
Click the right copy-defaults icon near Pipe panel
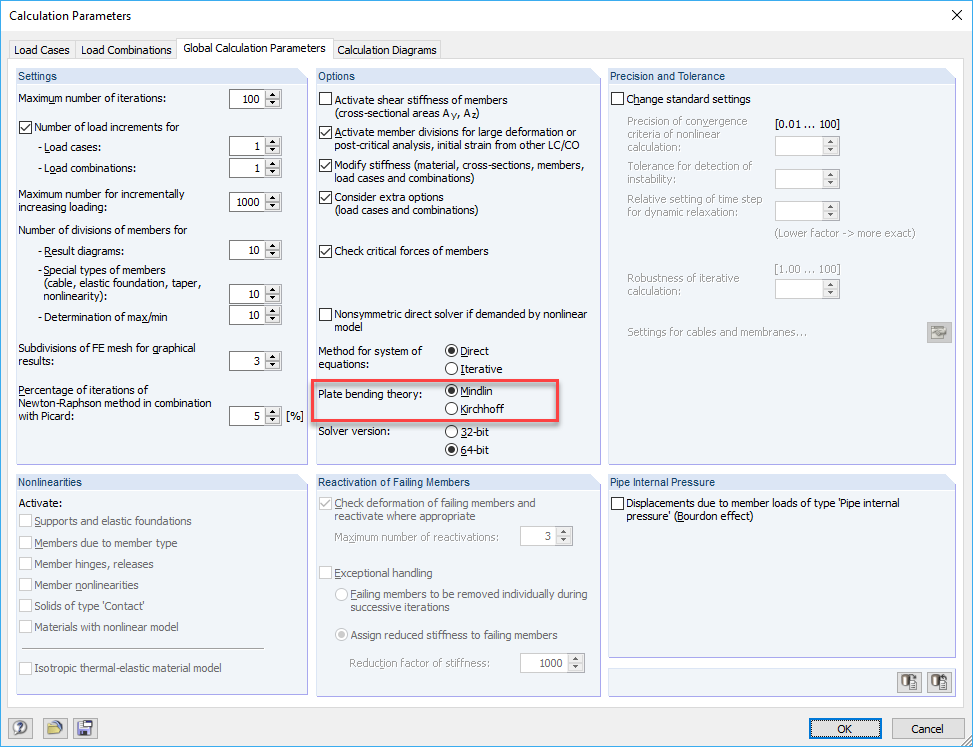coord(939,682)
